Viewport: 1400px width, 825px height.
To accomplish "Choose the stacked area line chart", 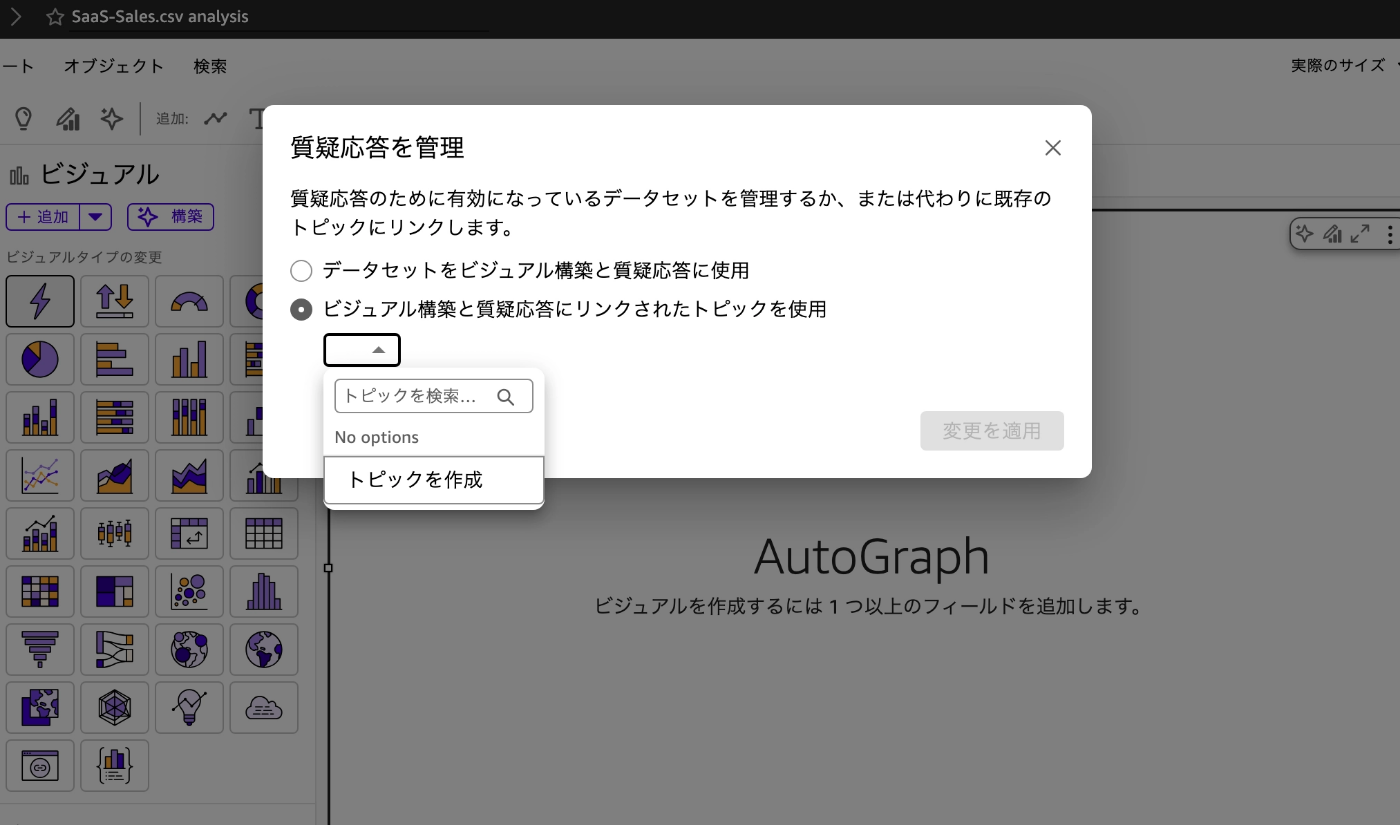I will pos(190,475).
